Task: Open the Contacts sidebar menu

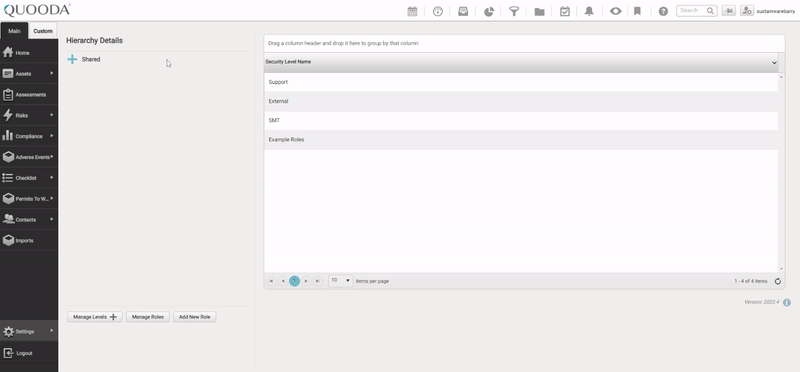Action: pyautogui.click(x=29, y=220)
